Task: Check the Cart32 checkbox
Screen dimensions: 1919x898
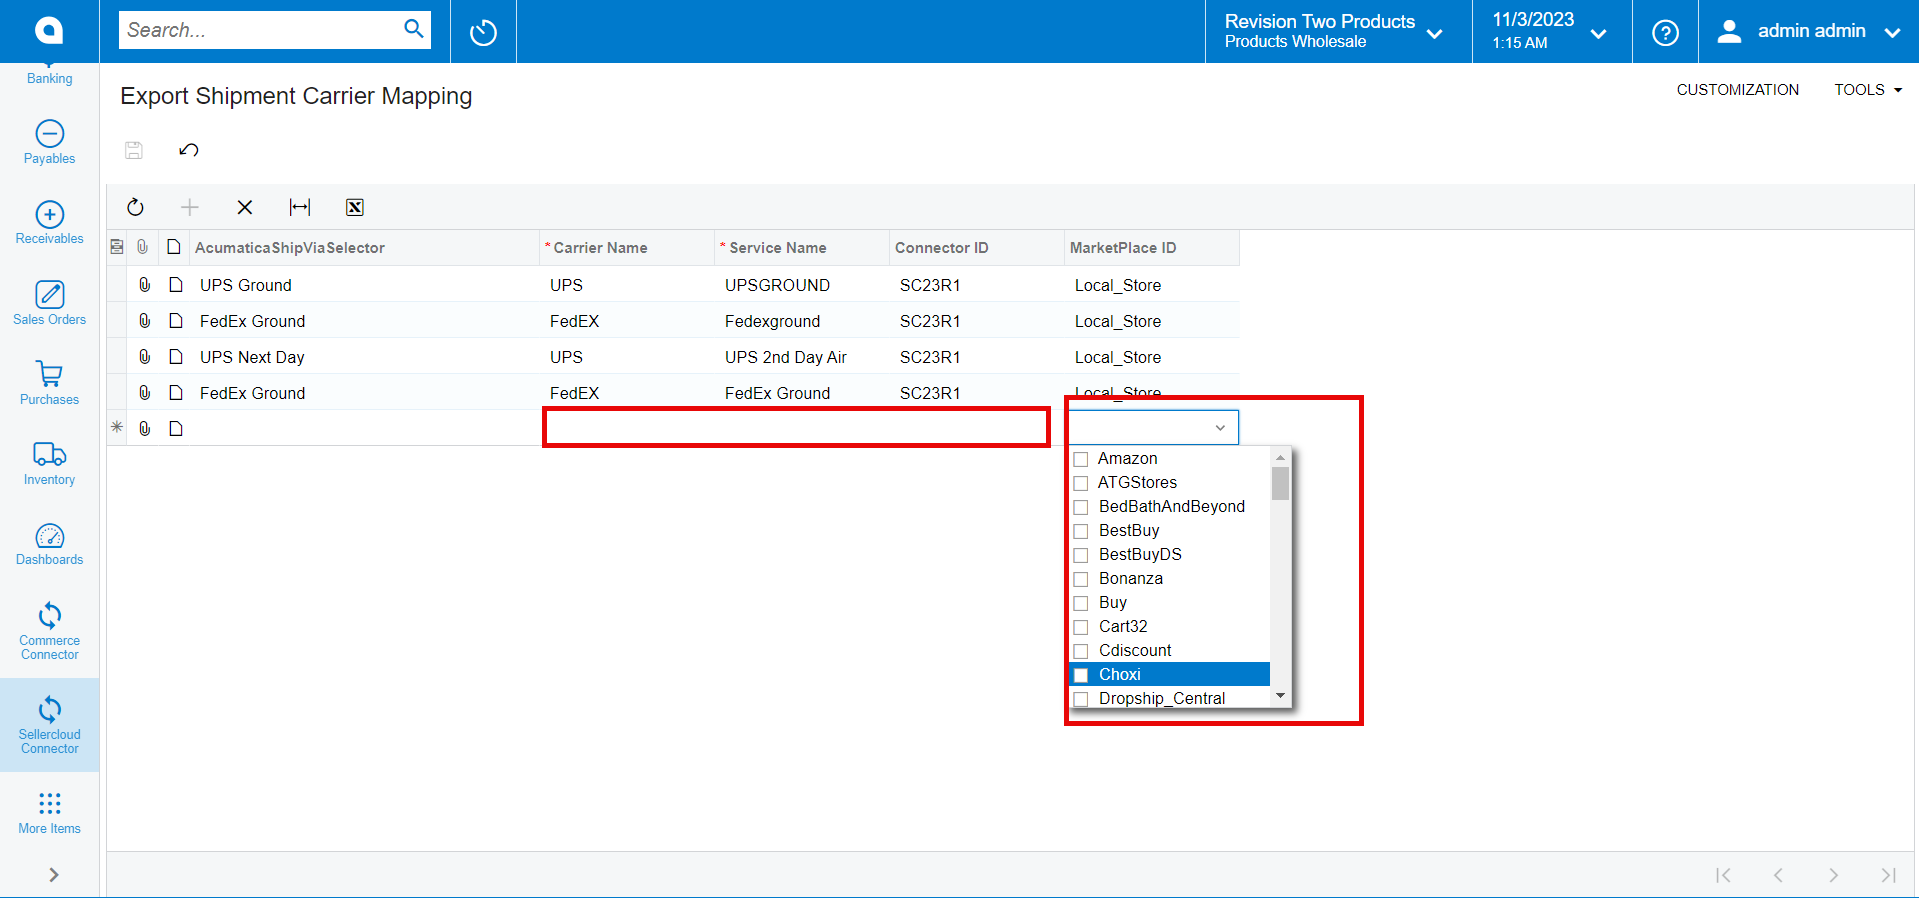Action: pyautogui.click(x=1081, y=627)
